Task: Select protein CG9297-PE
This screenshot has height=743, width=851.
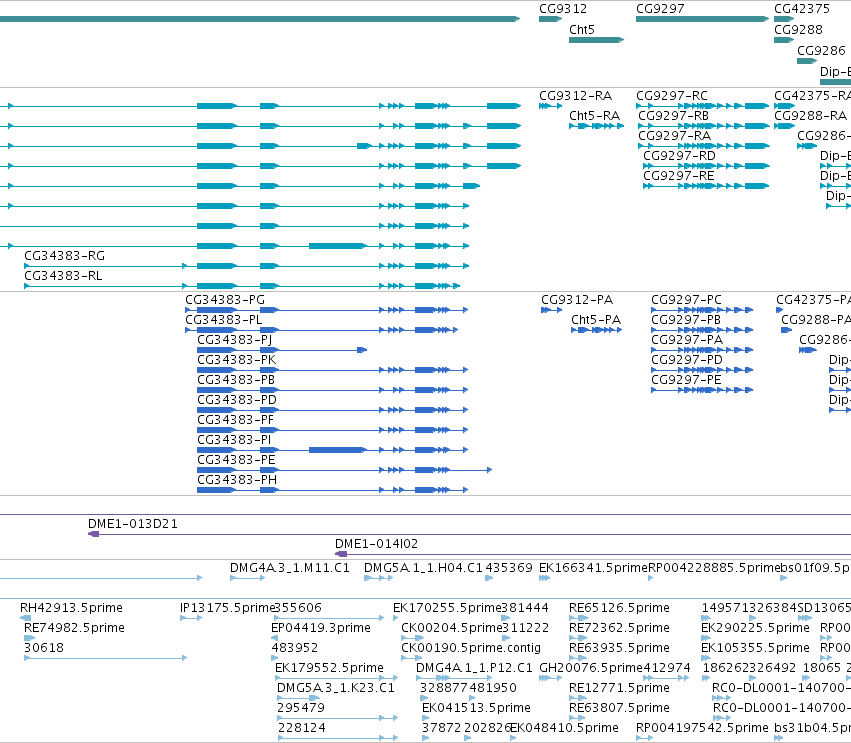Action: tap(702, 390)
